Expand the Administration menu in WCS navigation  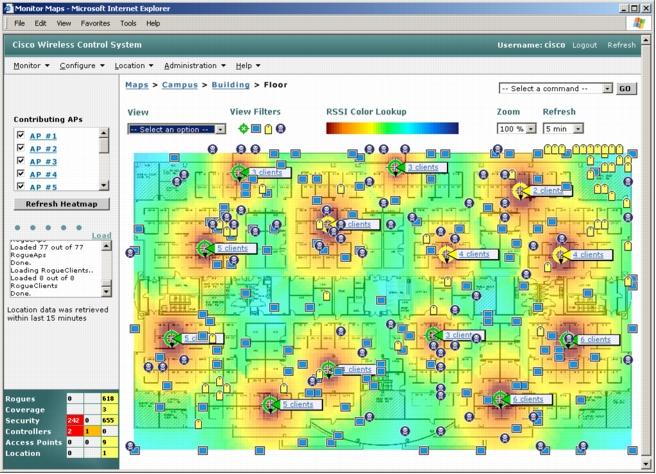point(195,66)
